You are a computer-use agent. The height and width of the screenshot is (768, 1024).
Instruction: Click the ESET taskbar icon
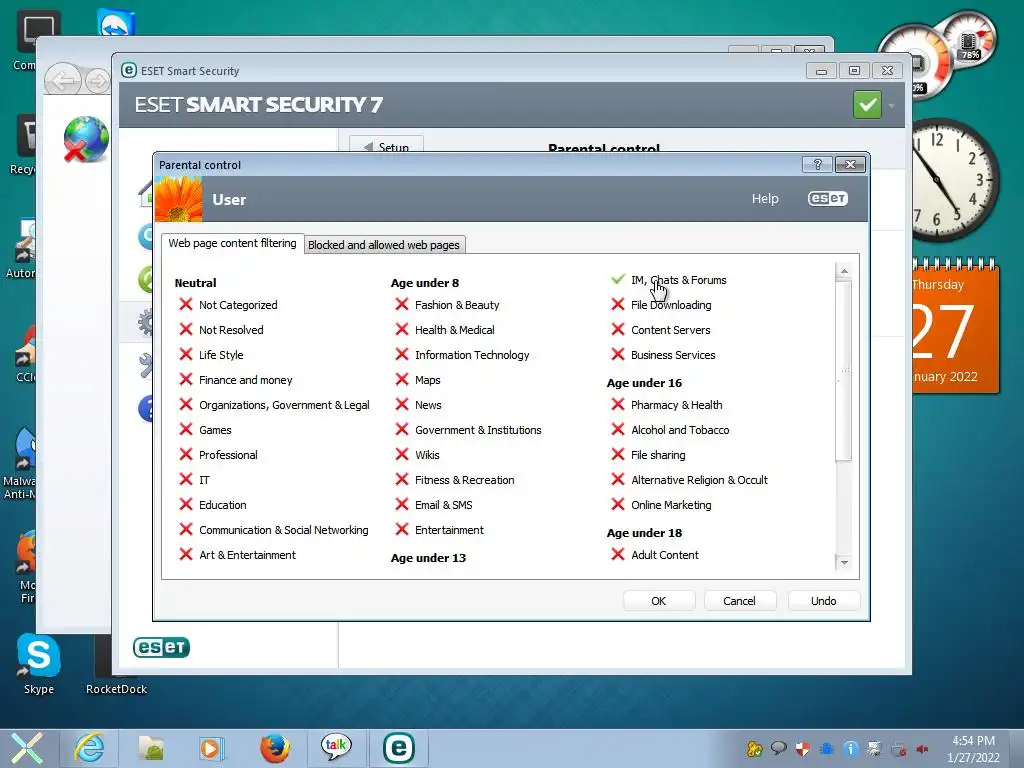click(x=398, y=748)
